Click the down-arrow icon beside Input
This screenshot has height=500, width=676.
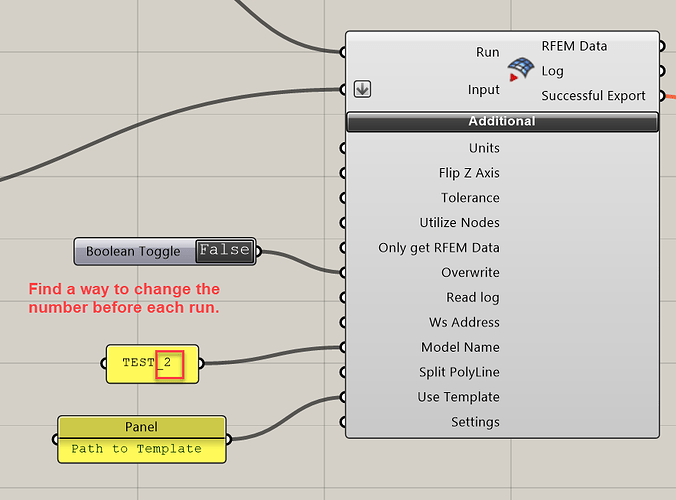363,89
